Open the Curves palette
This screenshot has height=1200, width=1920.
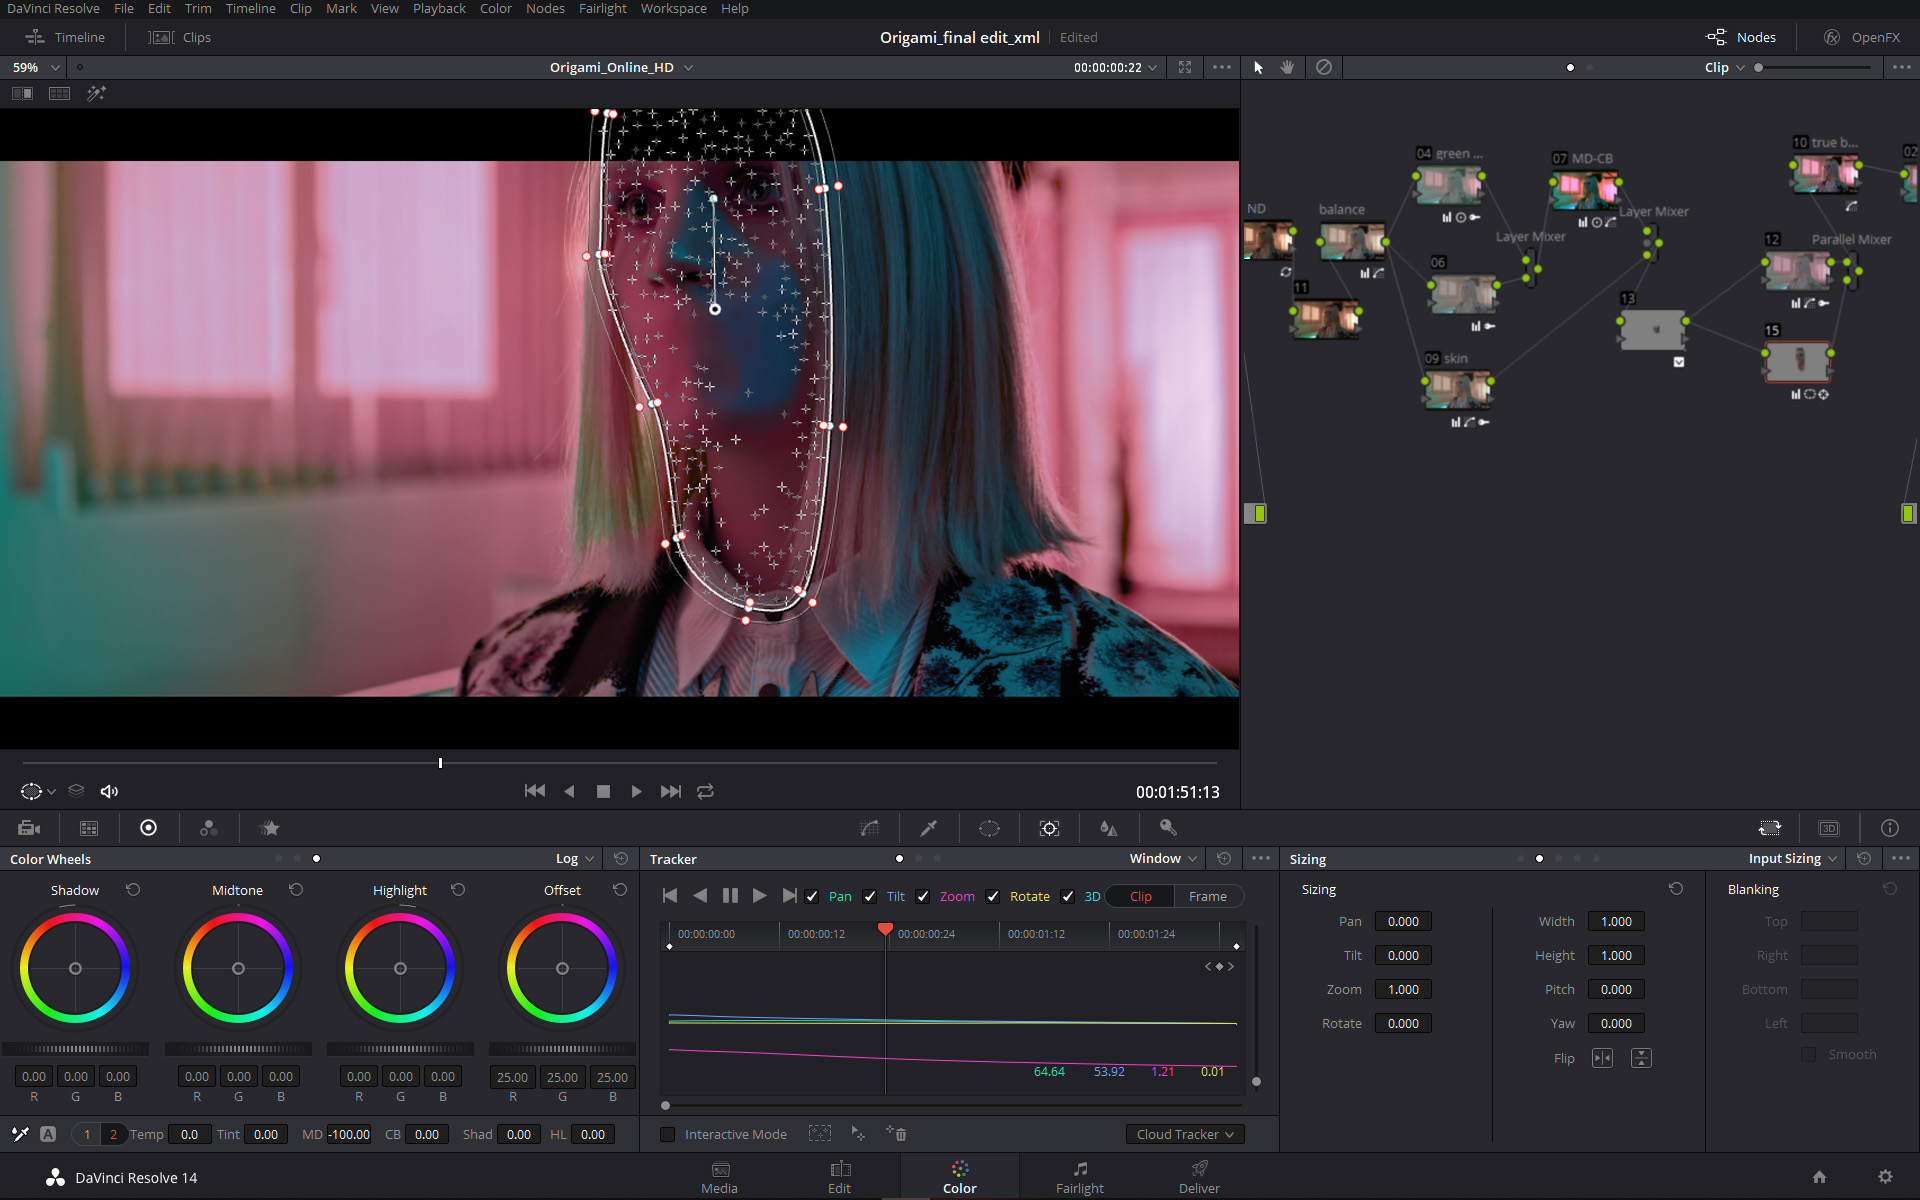869,828
